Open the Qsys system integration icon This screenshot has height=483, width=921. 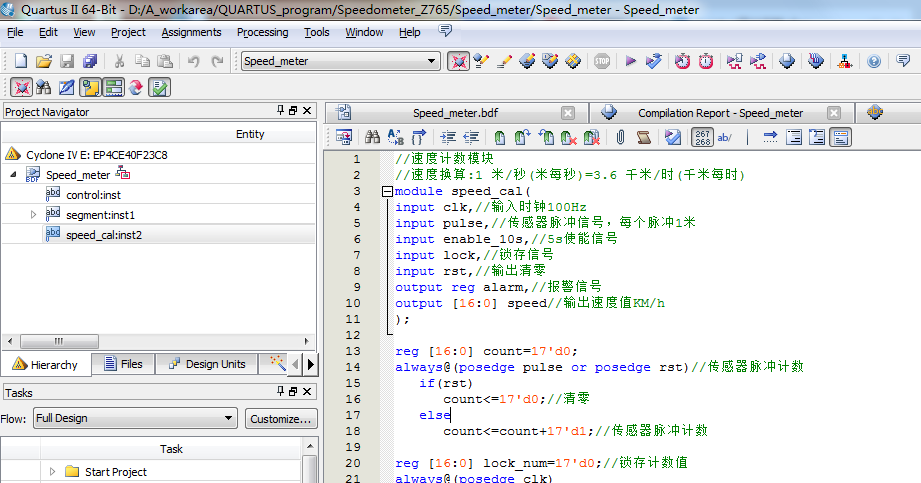click(845, 61)
